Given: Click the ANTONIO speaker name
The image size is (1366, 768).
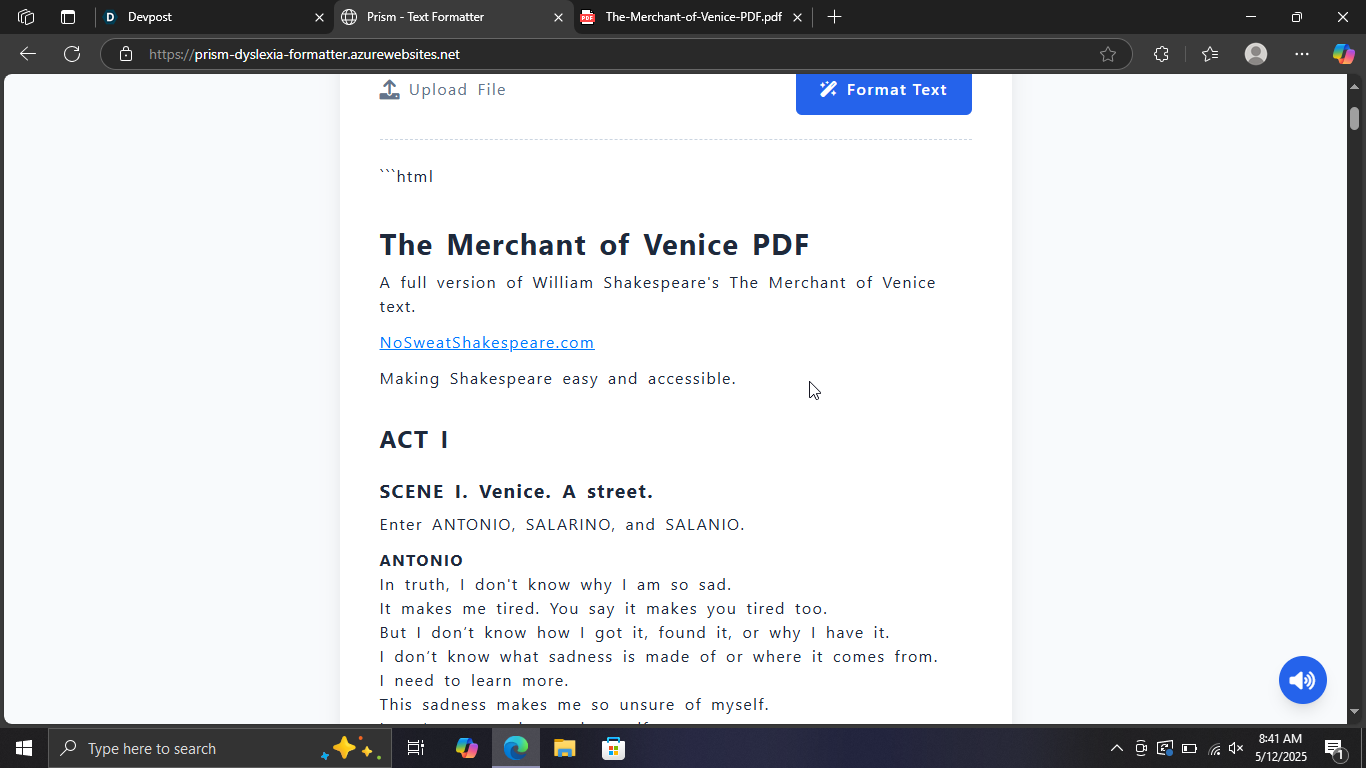Looking at the screenshot, I should coord(421,561).
